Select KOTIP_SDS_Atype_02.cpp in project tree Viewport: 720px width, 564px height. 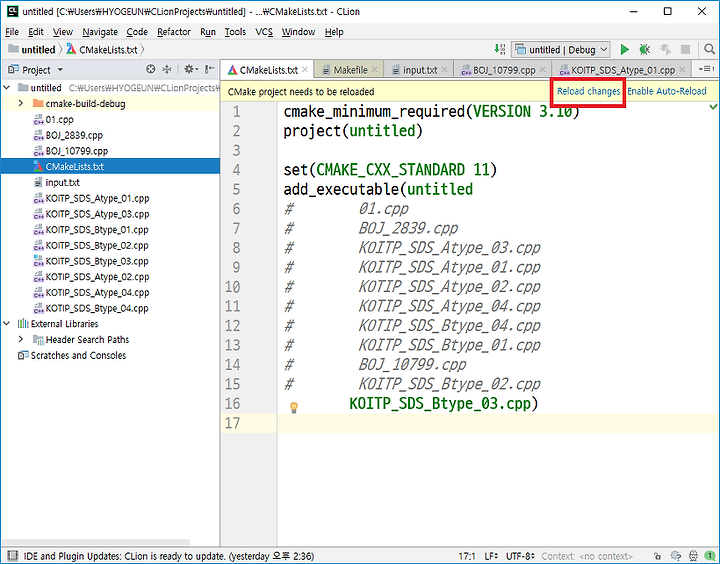[97, 277]
